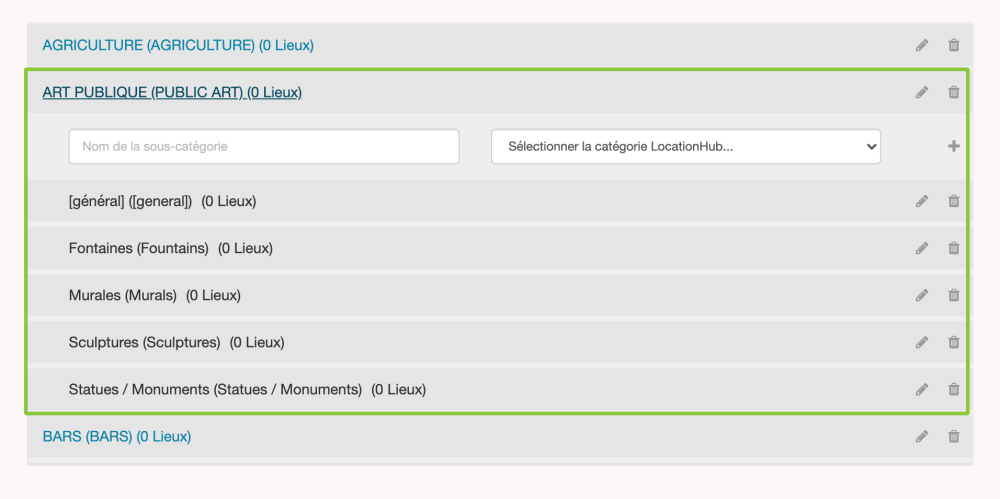
Task: Expand the BARS category
Action: coord(116,436)
